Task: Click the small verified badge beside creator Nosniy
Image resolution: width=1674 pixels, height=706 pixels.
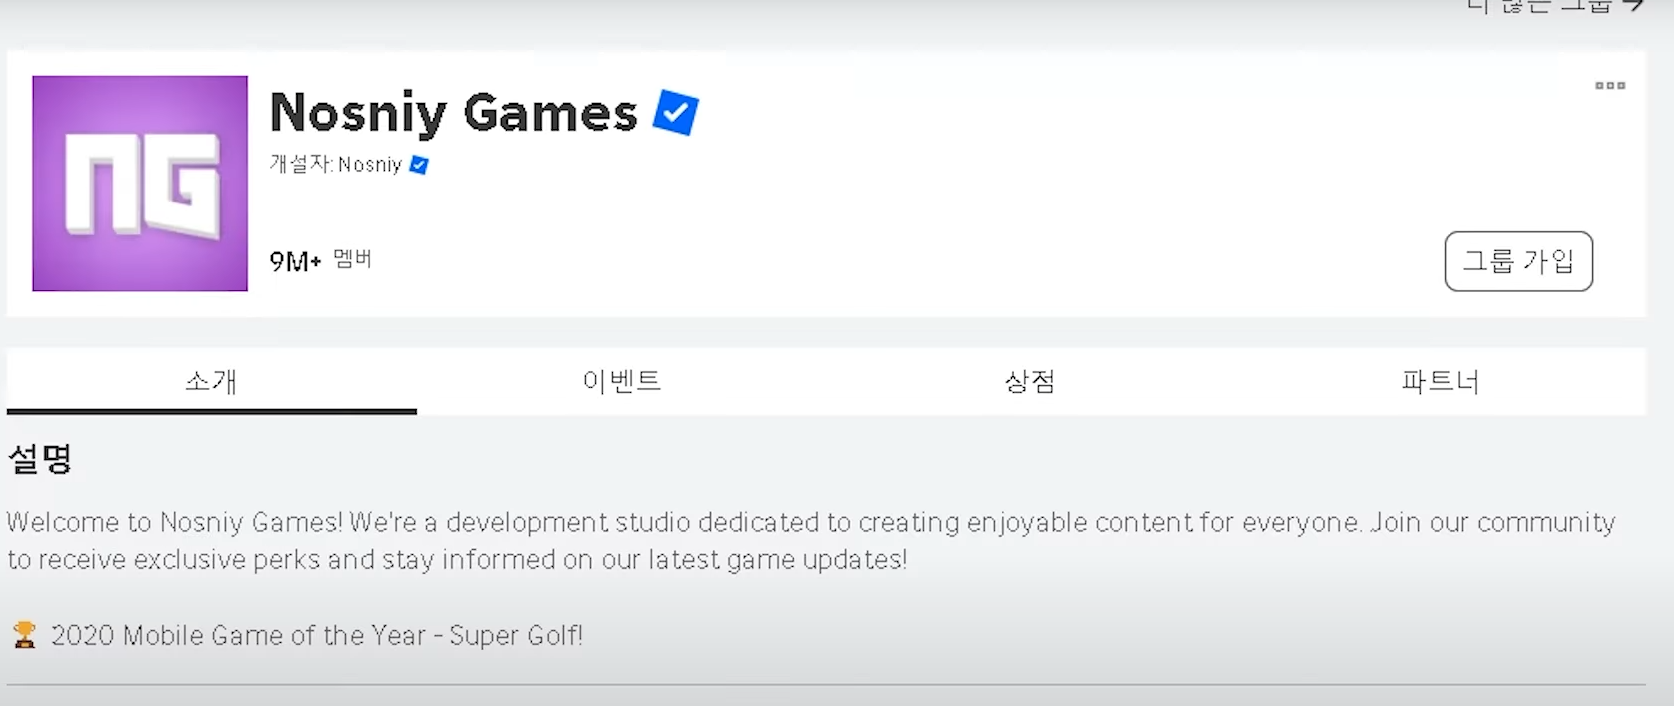Action: coord(419,165)
